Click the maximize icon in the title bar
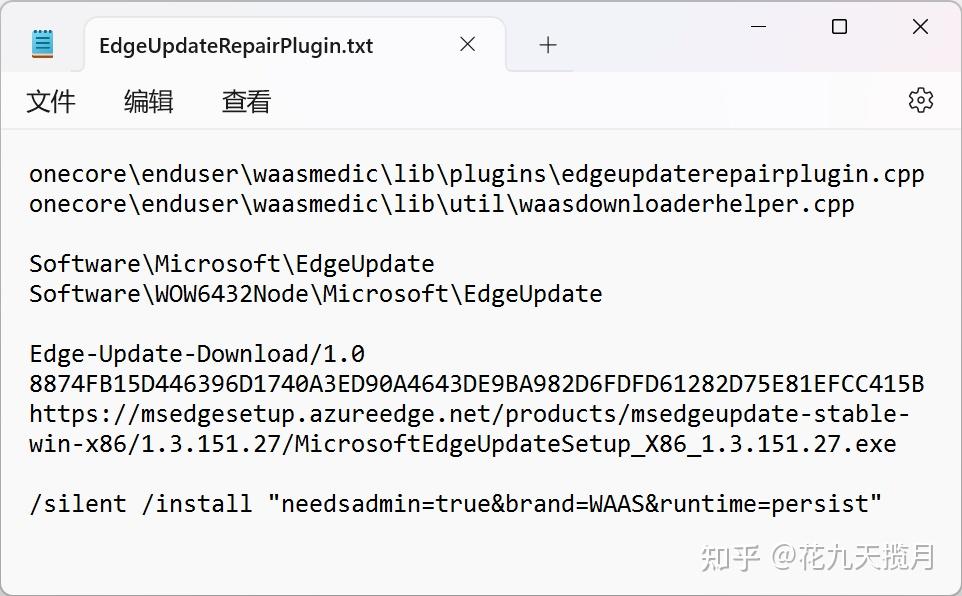Screen dimensions: 962x596 (838, 27)
